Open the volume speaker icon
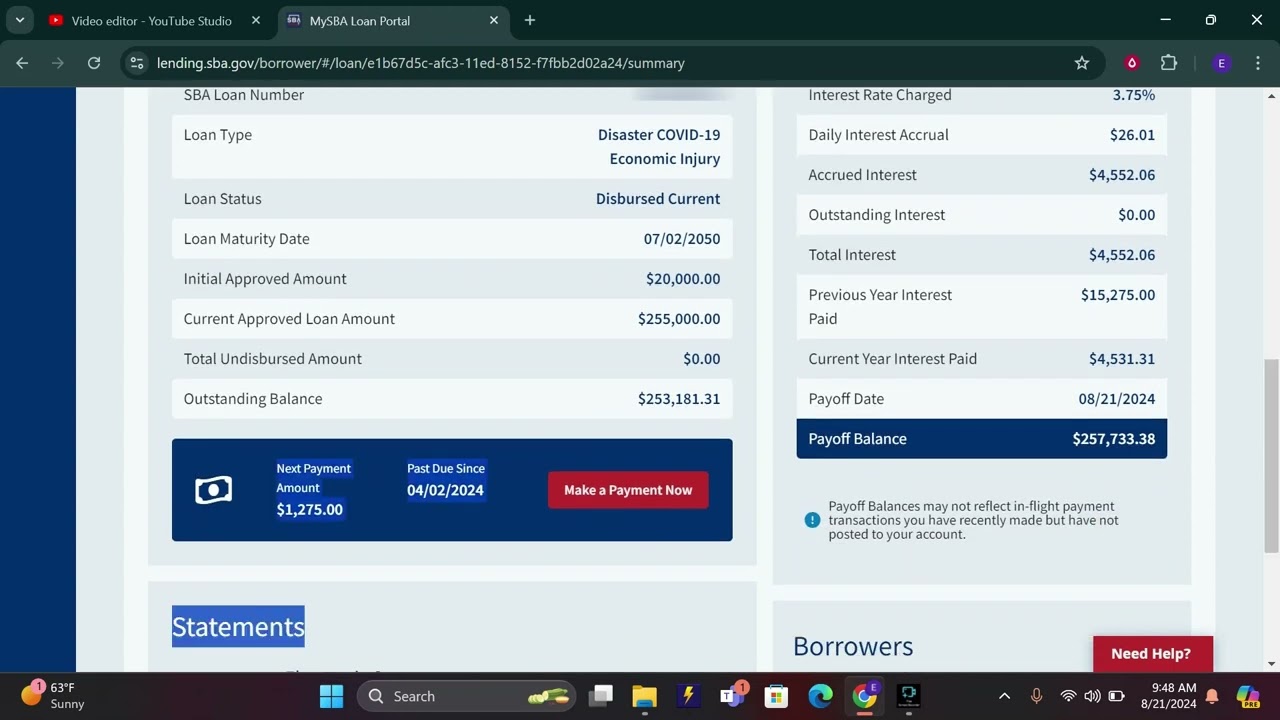The width and height of the screenshot is (1280, 720). point(1092,696)
